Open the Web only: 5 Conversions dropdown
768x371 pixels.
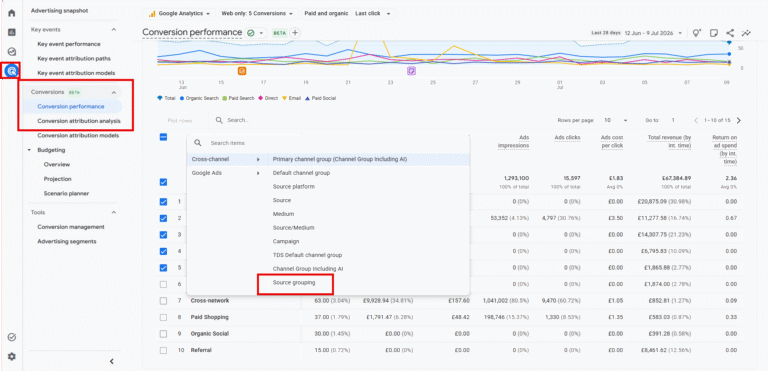(x=257, y=14)
